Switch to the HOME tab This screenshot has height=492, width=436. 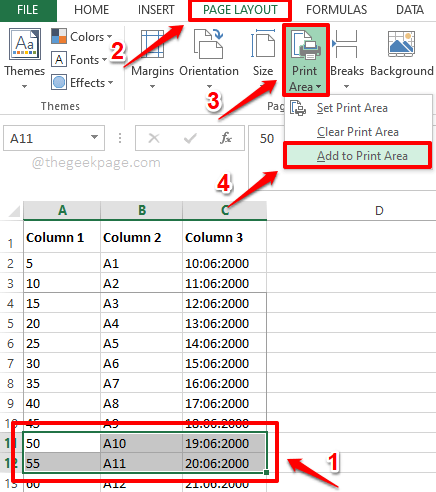pos(91,10)
